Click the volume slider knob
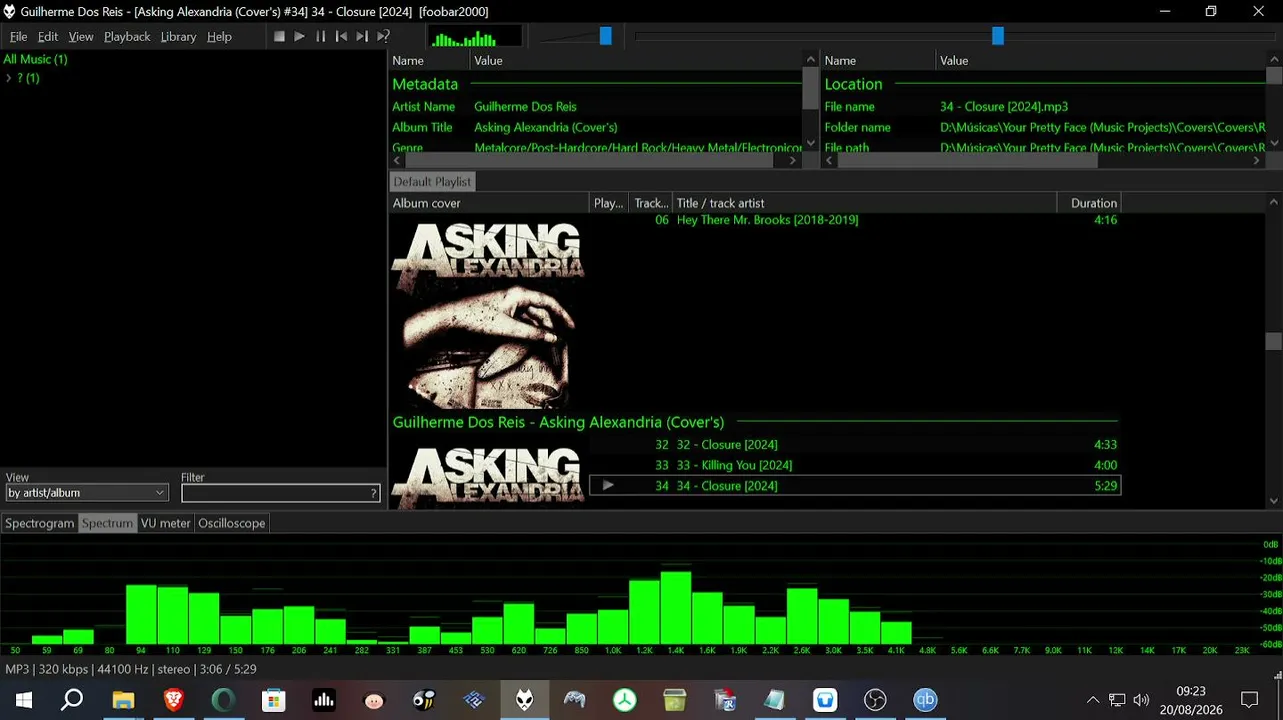The image size is (1283, 720). pyautogui.click(x=605, y=36)
